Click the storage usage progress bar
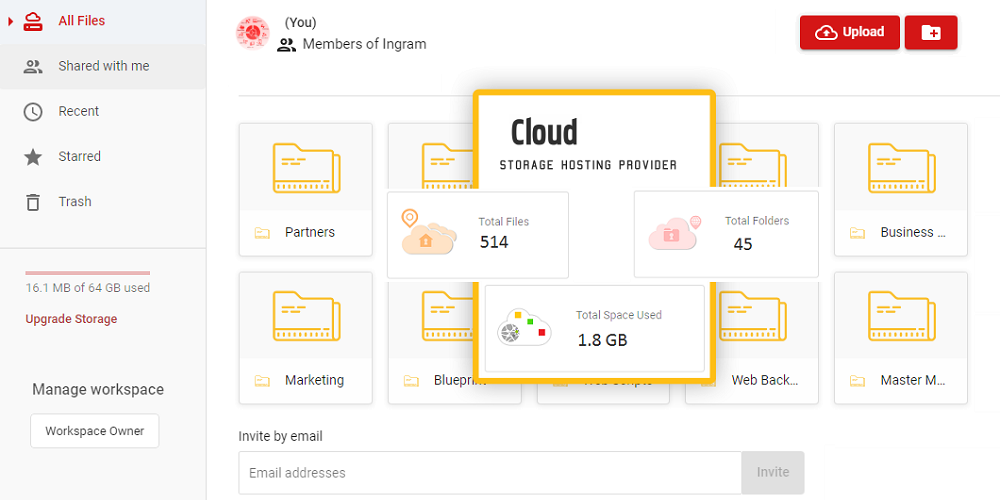This screenshot has height=500, width=1000. (87, 272)
